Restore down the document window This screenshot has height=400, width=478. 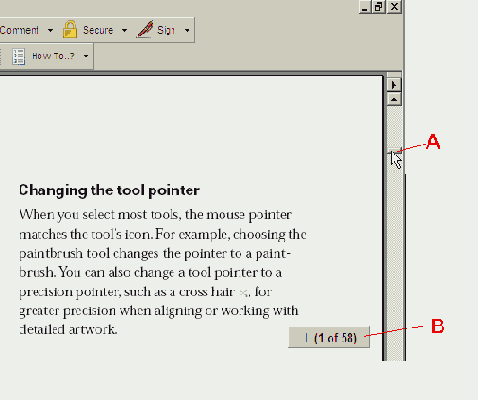[x=379, y=7]
